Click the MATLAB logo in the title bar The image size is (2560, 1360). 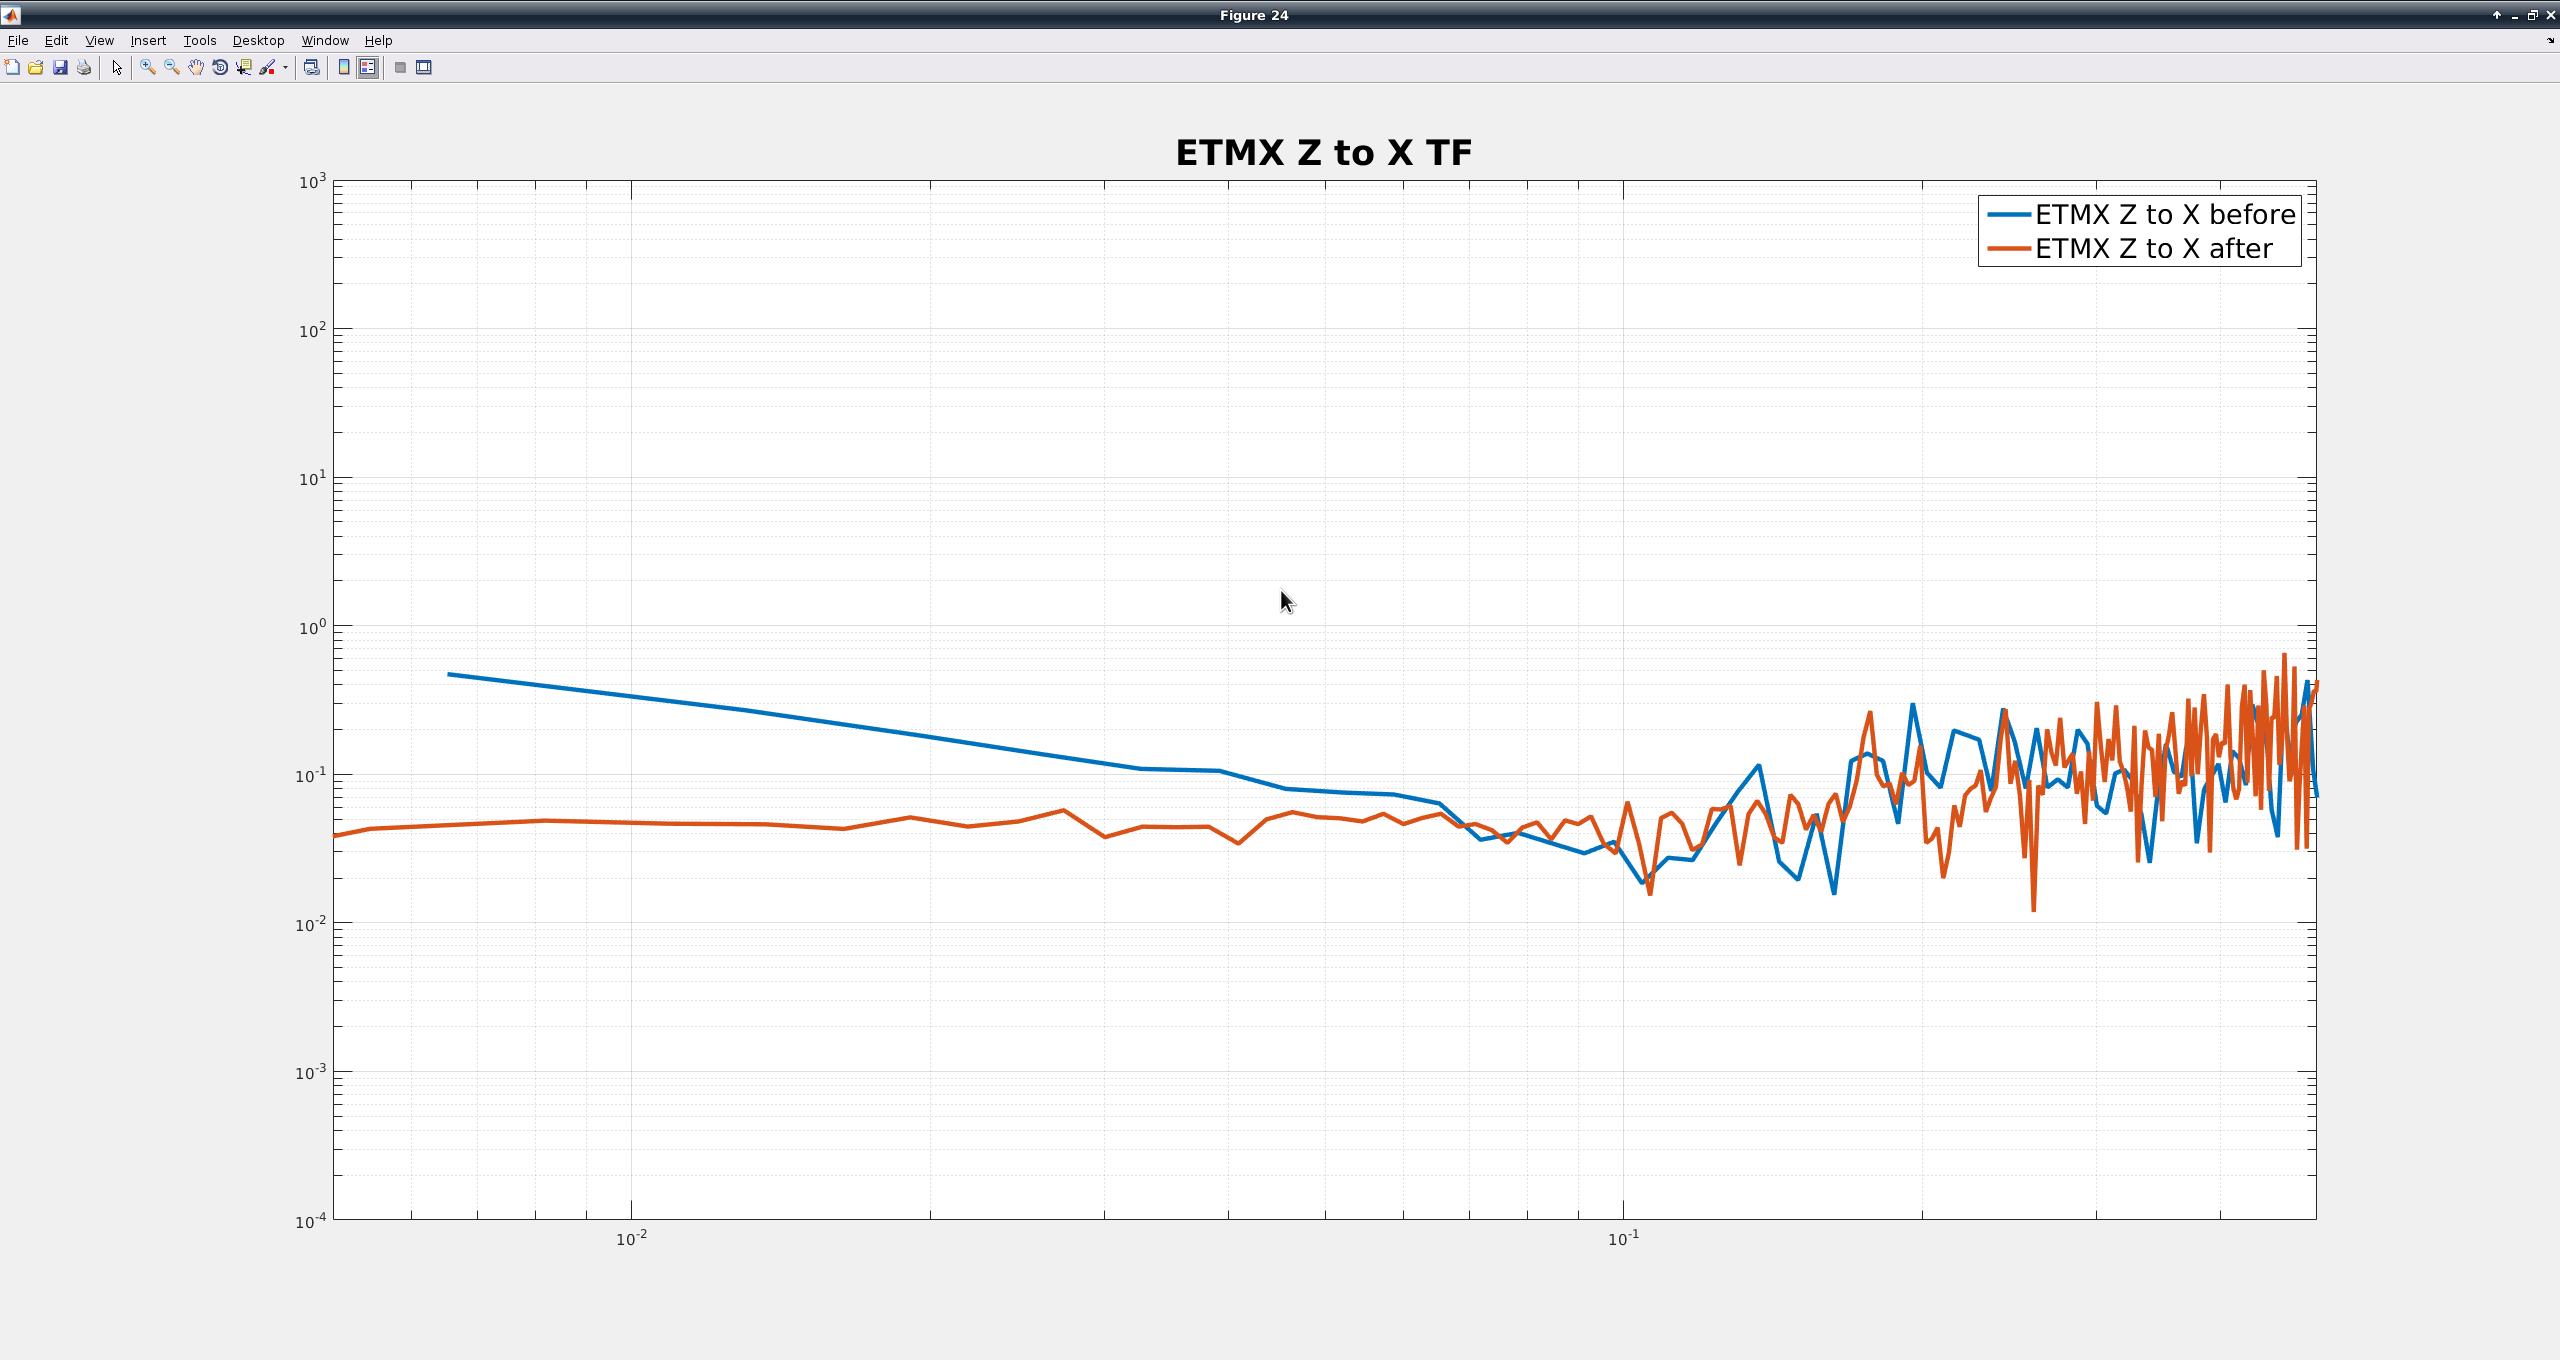10,15
